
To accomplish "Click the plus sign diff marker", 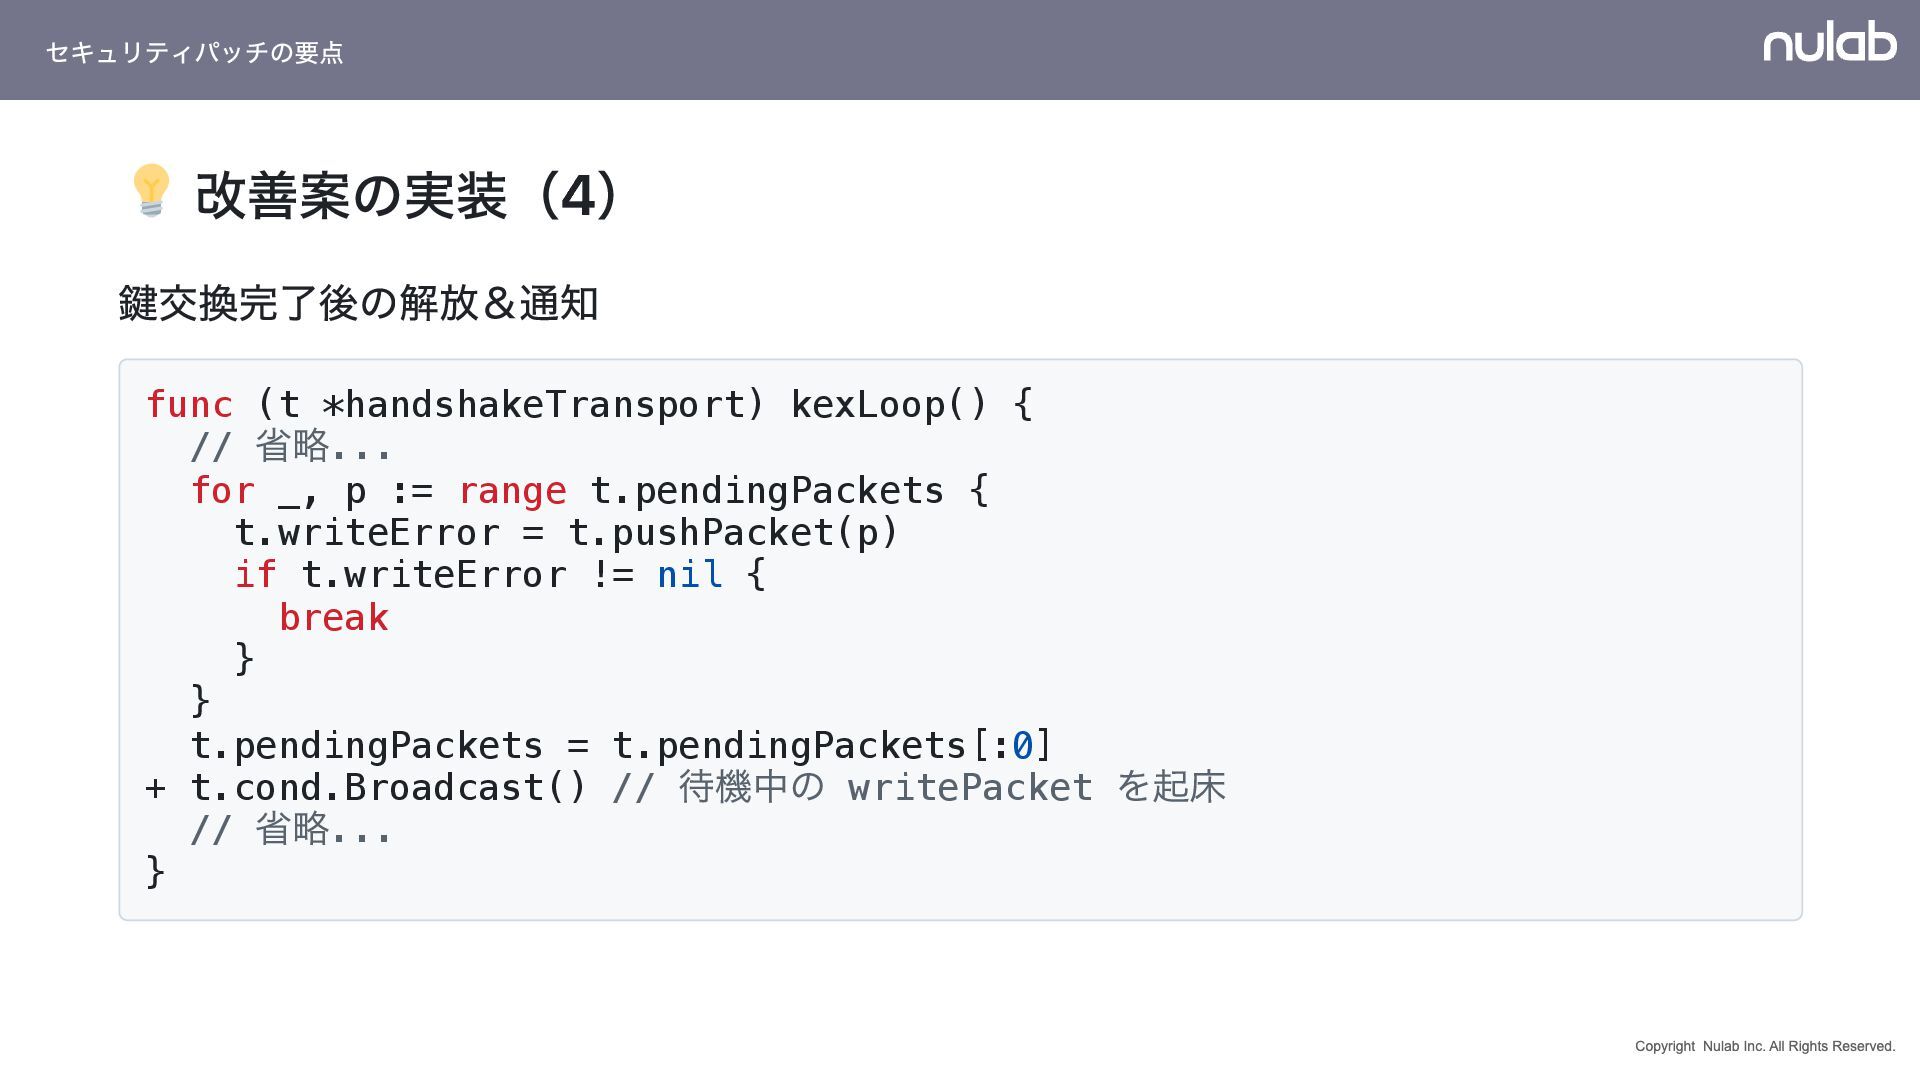I will tap(155, 788).
